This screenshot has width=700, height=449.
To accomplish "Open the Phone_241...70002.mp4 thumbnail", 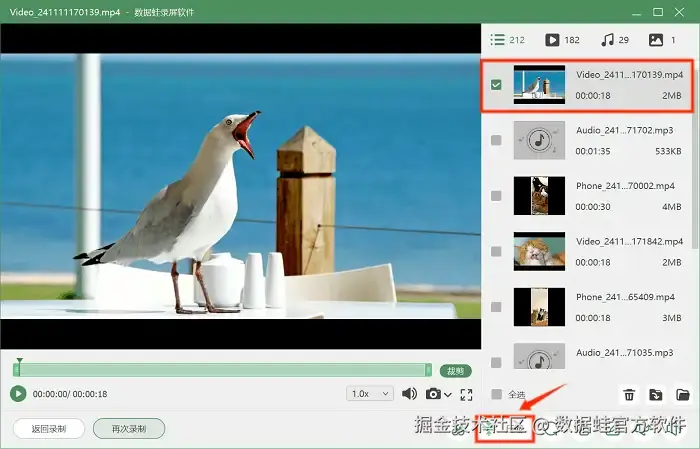I will coord(539,196).
